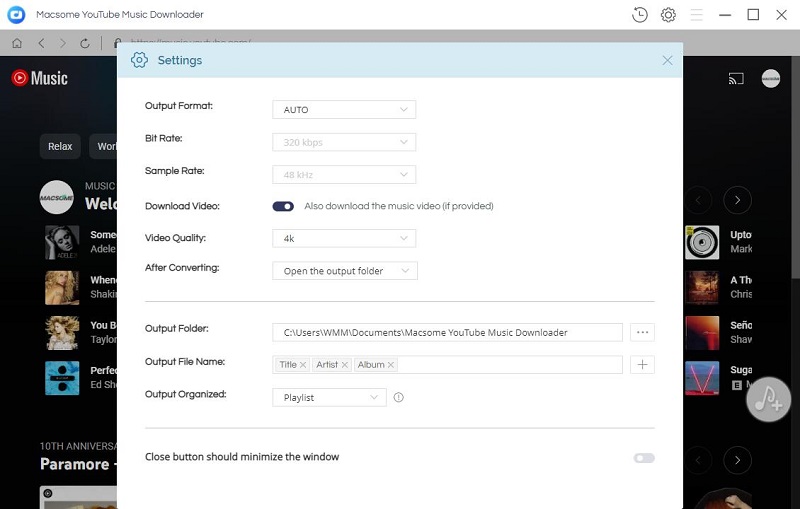Add a file name tag with plus button
The image size is (800, 509).
click(642, 365)
